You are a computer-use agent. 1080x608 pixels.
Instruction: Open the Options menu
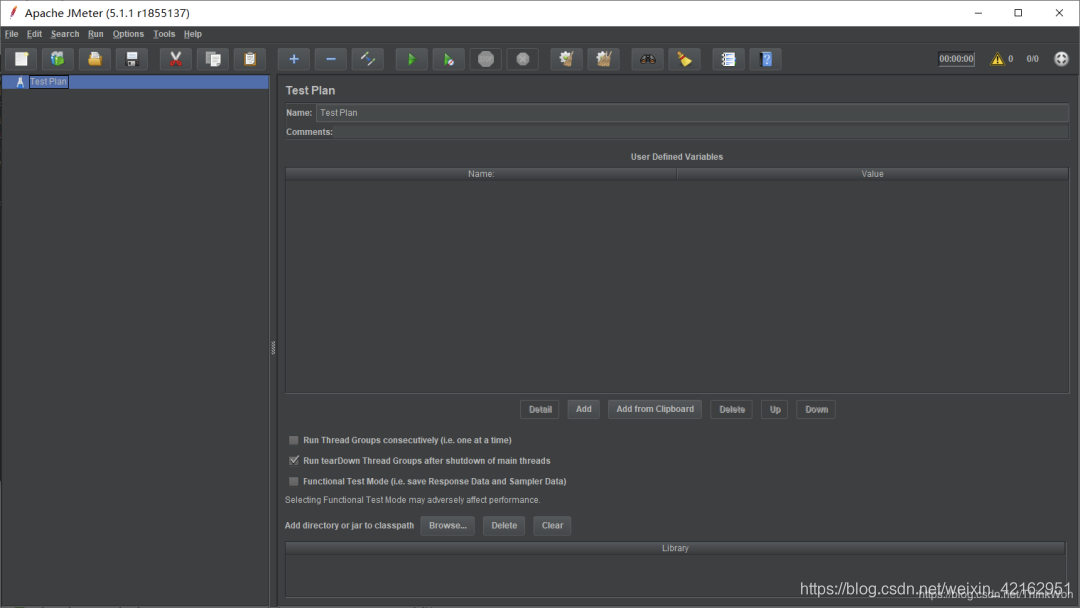tap(128, 34)
